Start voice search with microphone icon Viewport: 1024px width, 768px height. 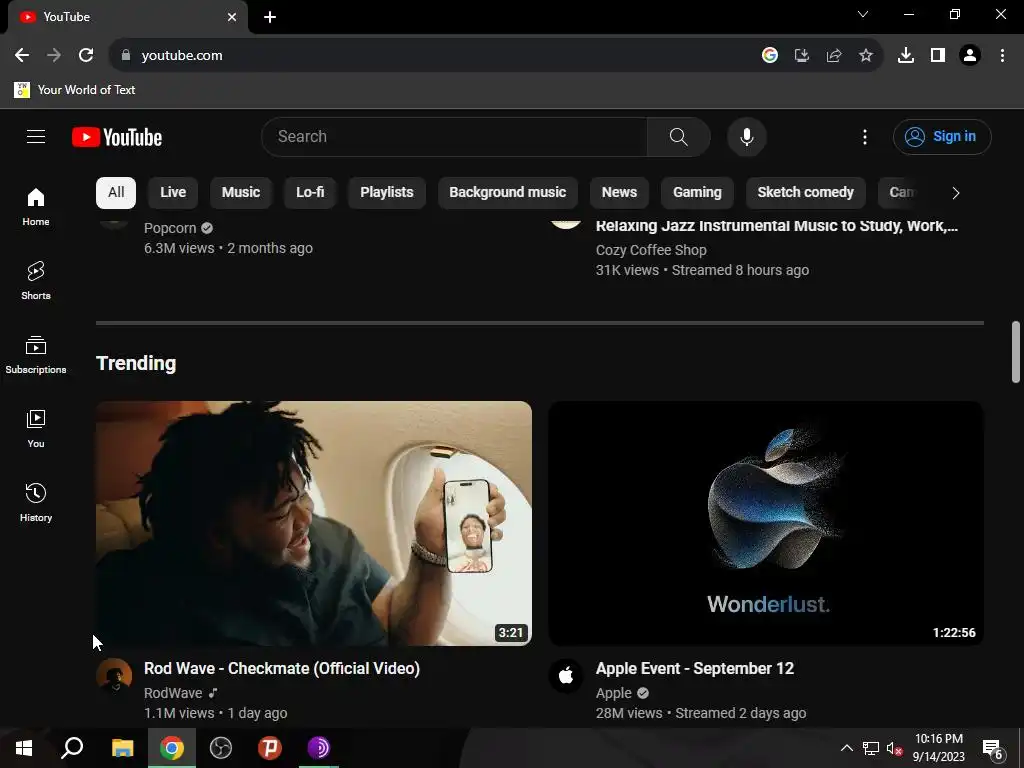point(746,136)
